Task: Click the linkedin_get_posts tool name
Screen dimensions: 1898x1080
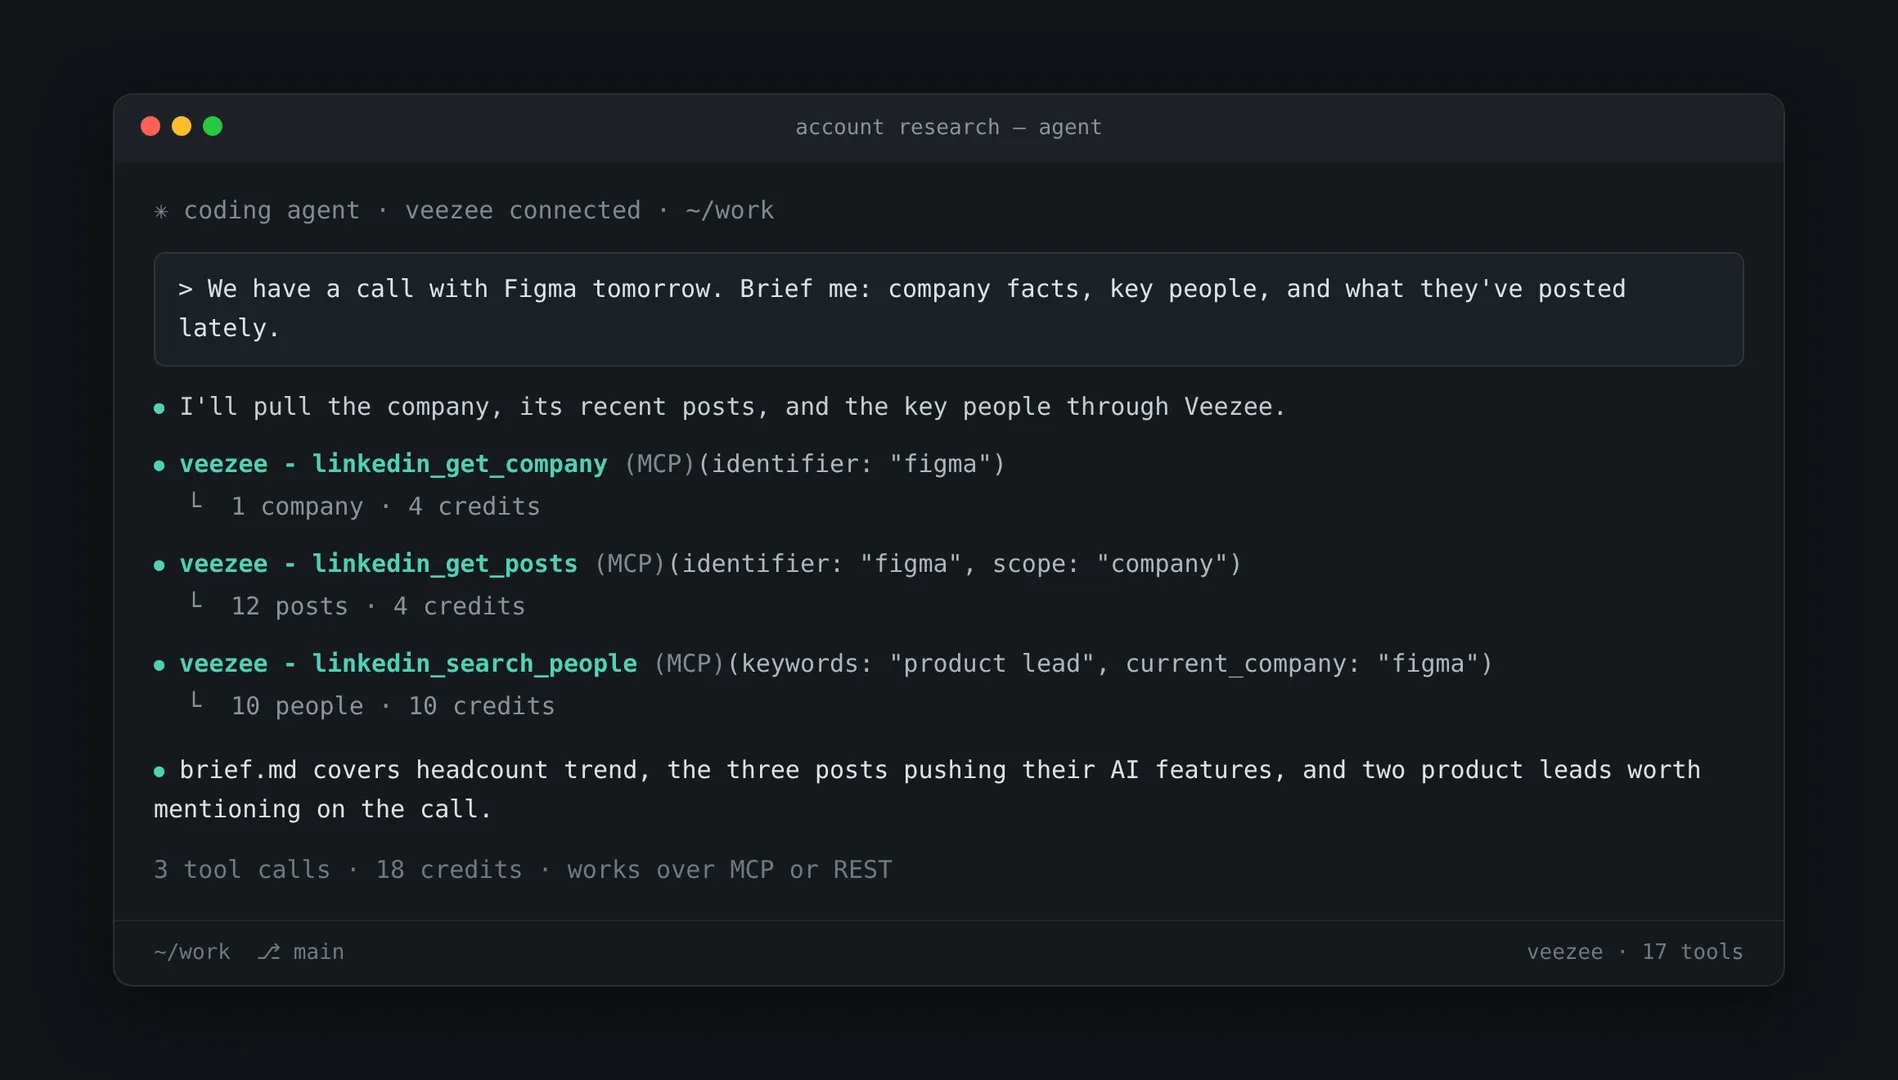Action: click(445, 564)
